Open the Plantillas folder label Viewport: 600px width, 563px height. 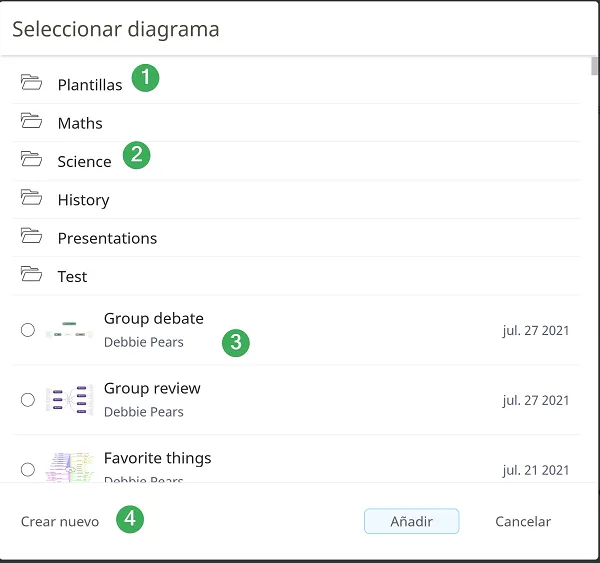point(90,85)
